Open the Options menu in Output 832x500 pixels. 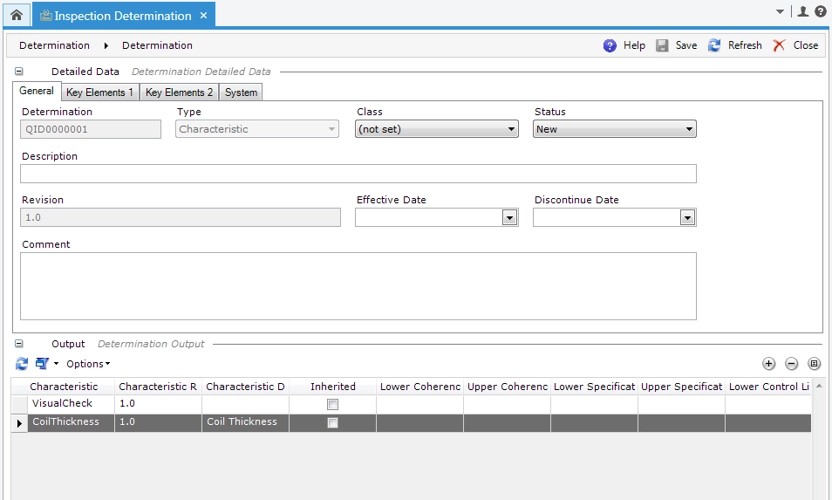pyautogui.click(x=88, y=364)
